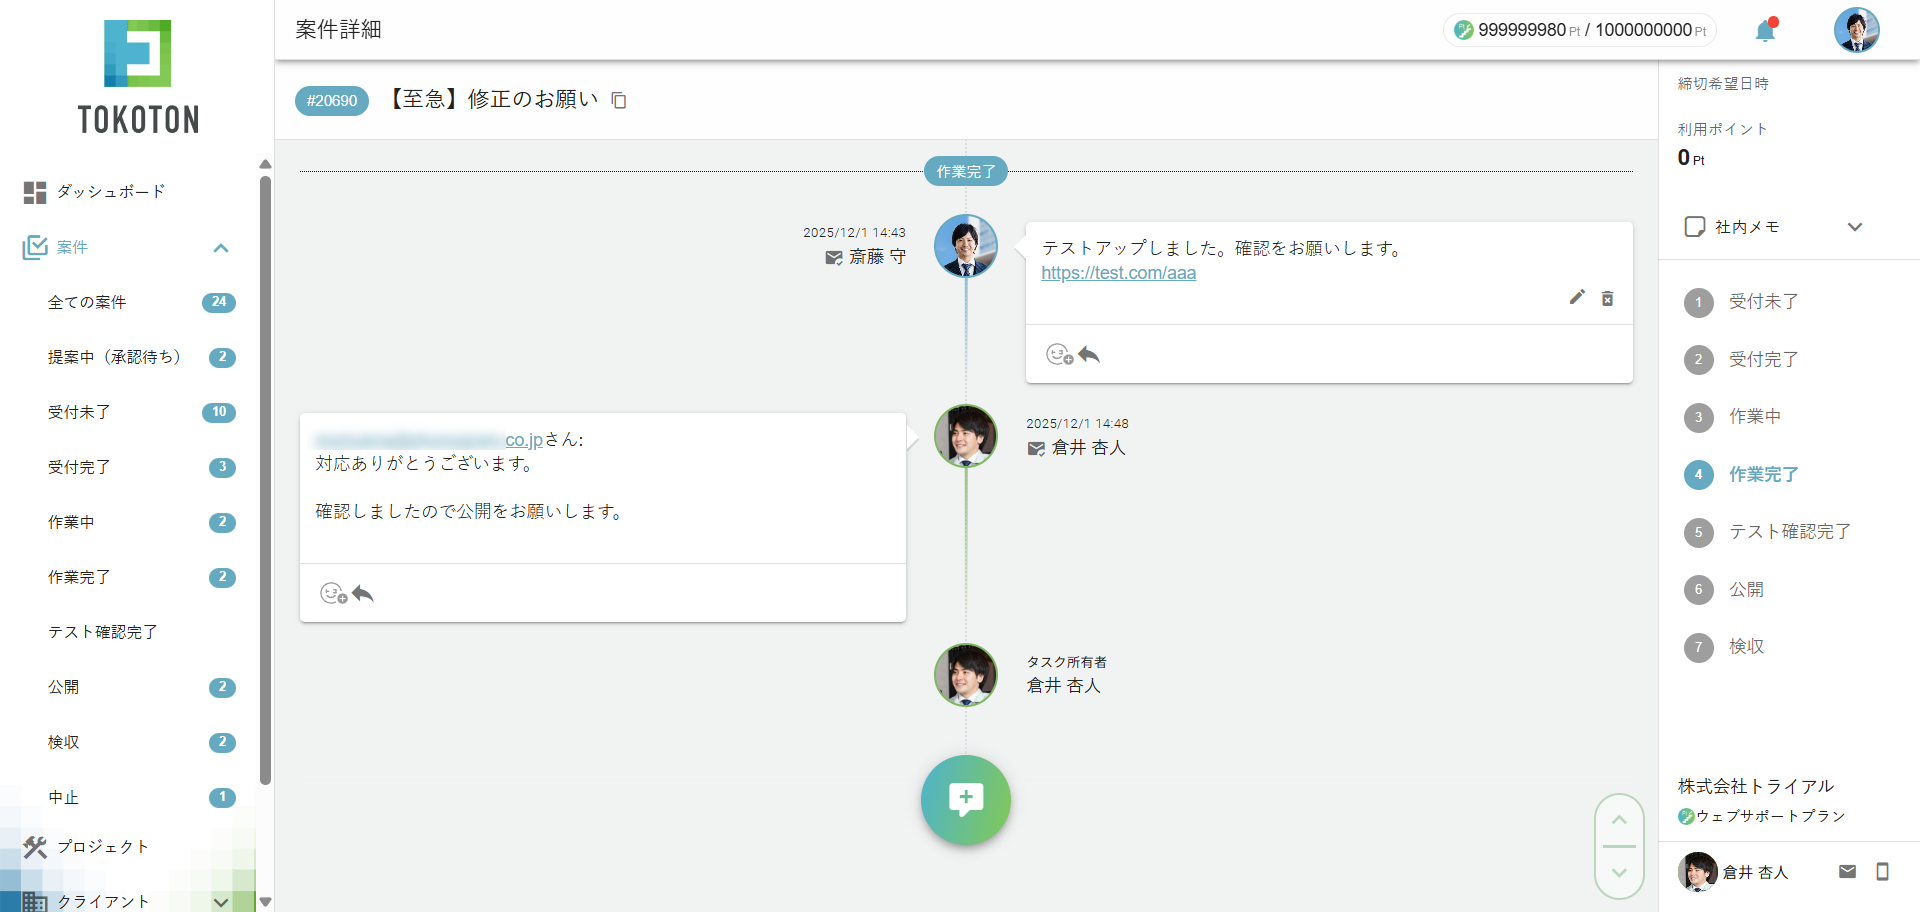
Task: Expand the 社内メモ section
Action: point(1854,227)
